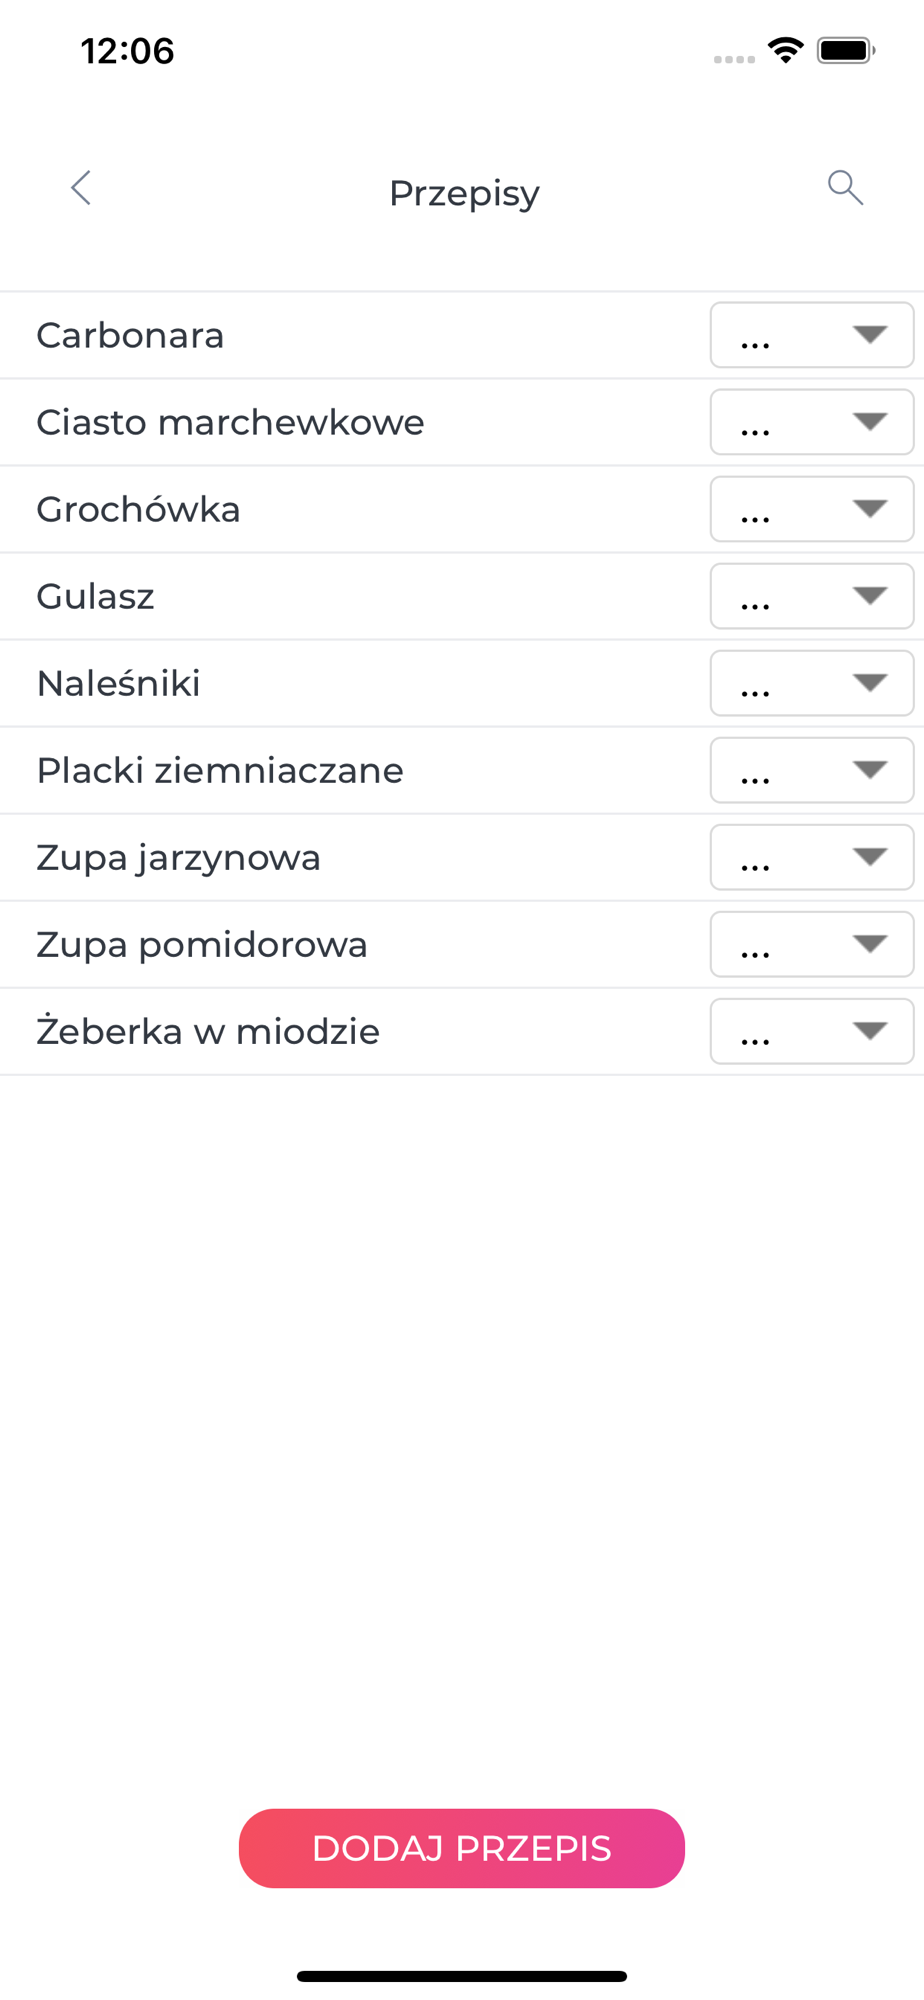Open the recipe search magnifier icon
This screenshot has height=2000, width=924.
click(845, 187)
